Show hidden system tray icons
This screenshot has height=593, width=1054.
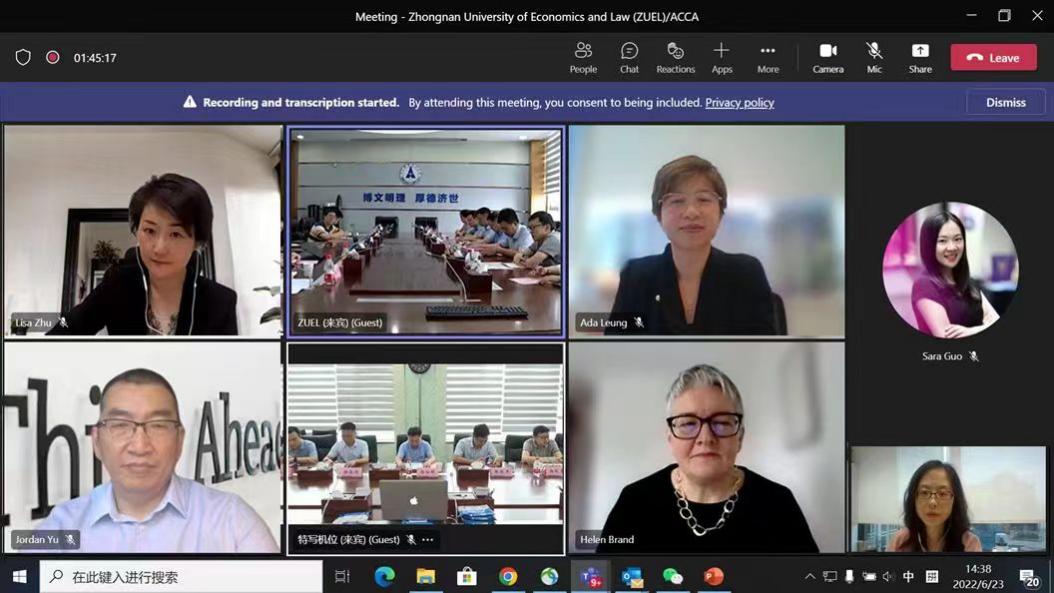coord(810,577)
